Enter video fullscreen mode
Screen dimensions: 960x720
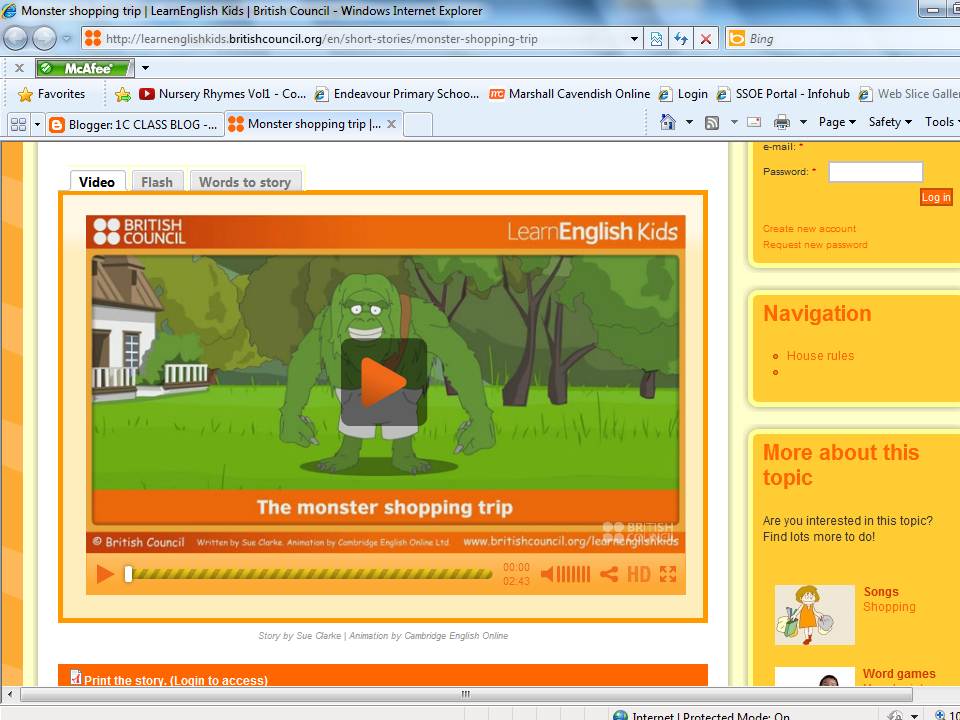[x=668, y=574]
